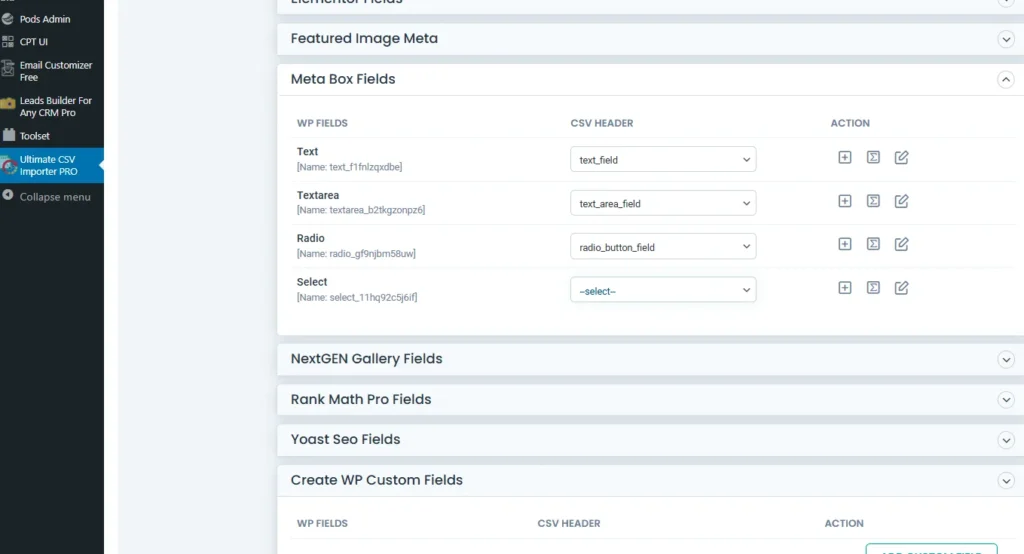Open Pods Admin in the sidebar
The image size is (1024, 554).
pos(45,19)
